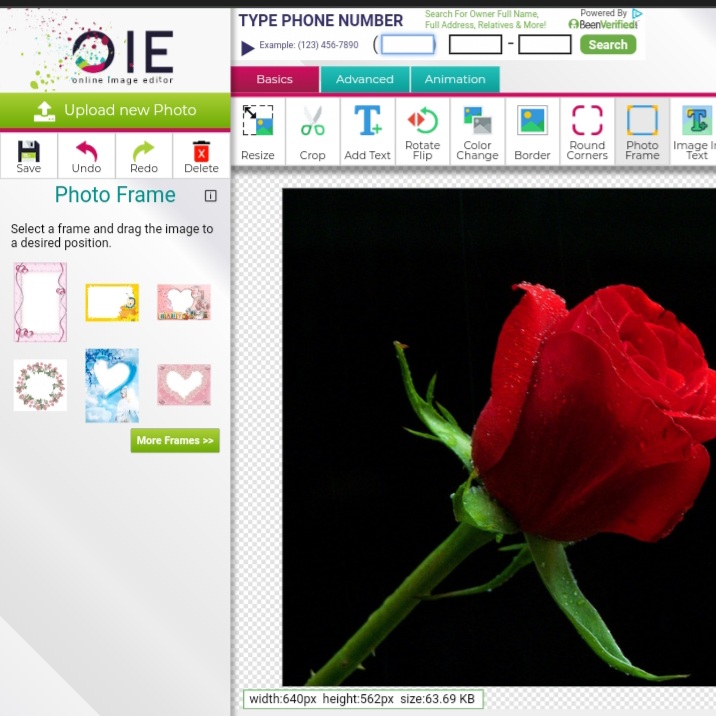
Task: Open the Color Change tool
Action: pyautogui.click(x=477, y=132)
